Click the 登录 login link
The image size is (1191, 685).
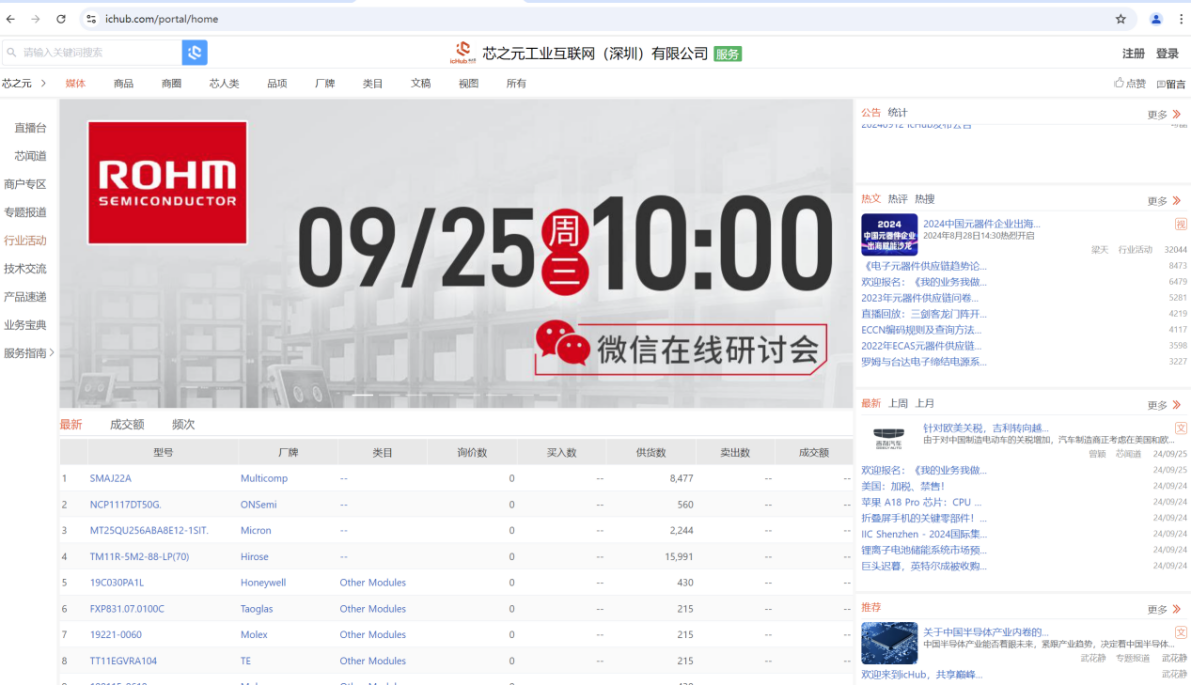click(1167, 54)
